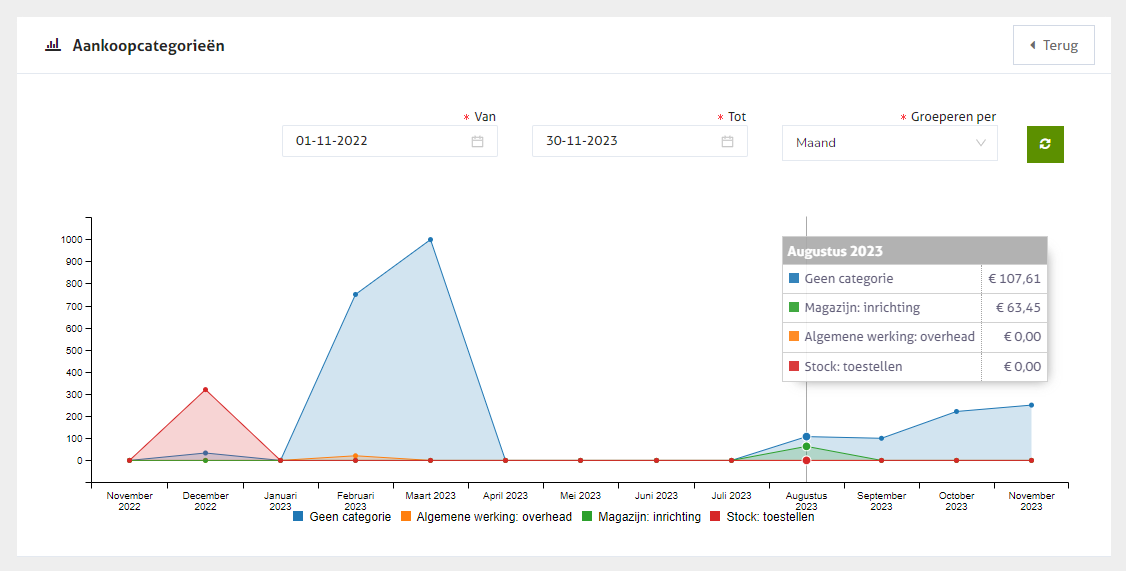This screenshot has height=571, width=1126.
Task: Click the Tot date input 30-11-2023
Action: pyautogui.click(x=625, y=141)
